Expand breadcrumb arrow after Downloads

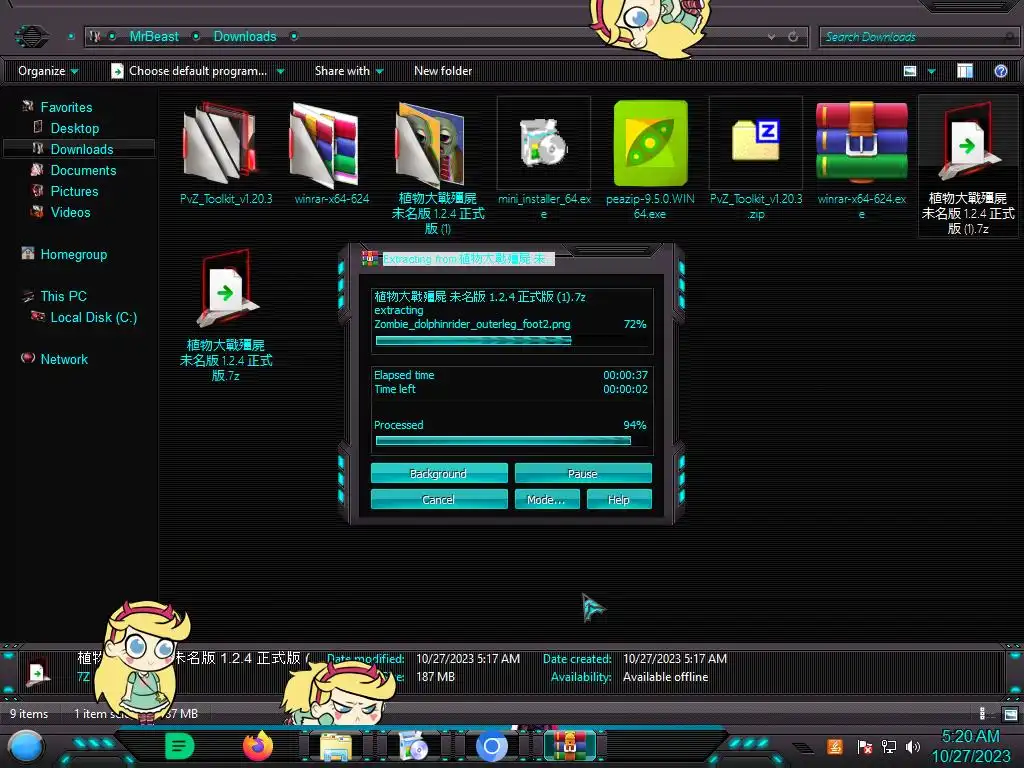(294, 37)
